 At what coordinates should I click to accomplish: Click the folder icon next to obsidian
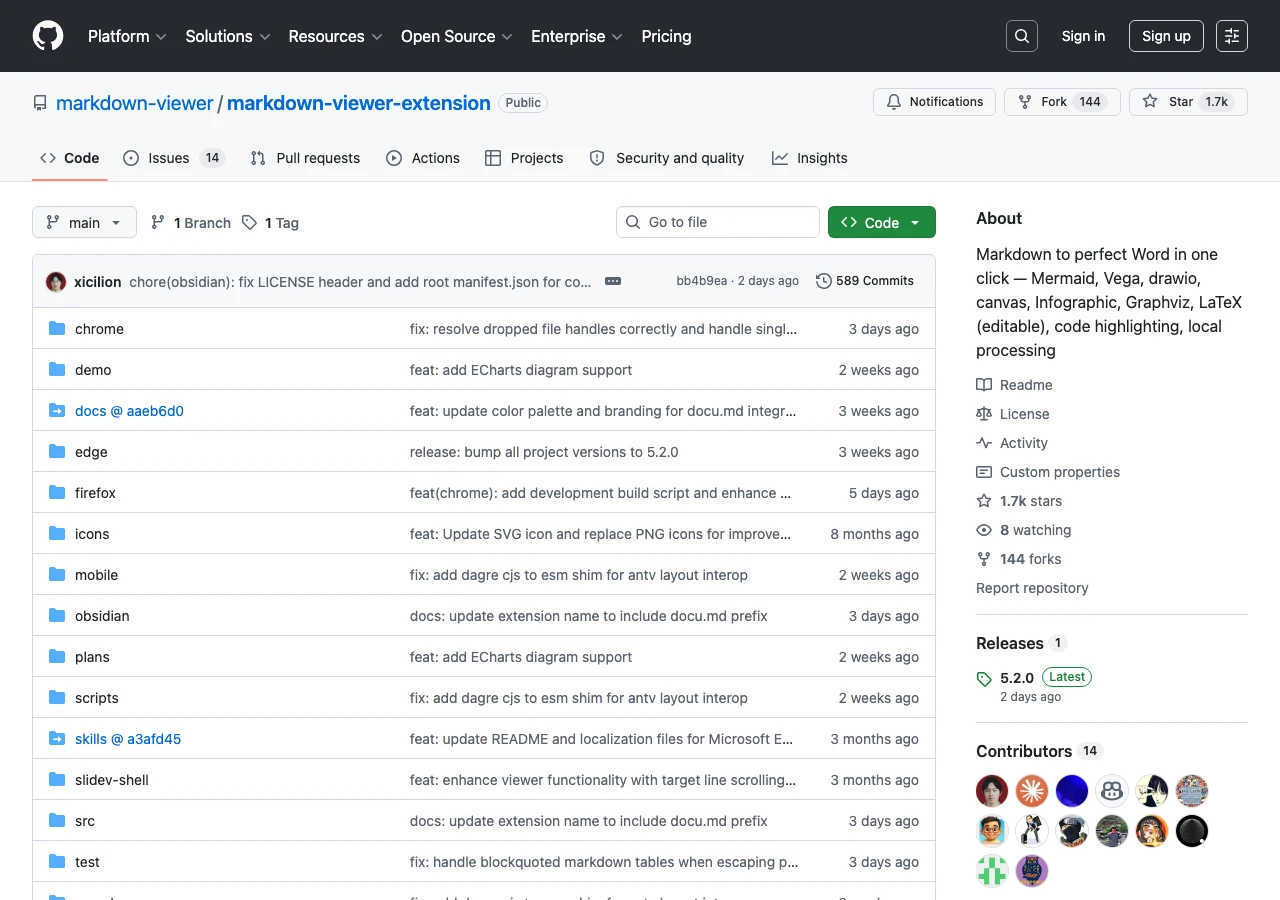click(57, 616)
